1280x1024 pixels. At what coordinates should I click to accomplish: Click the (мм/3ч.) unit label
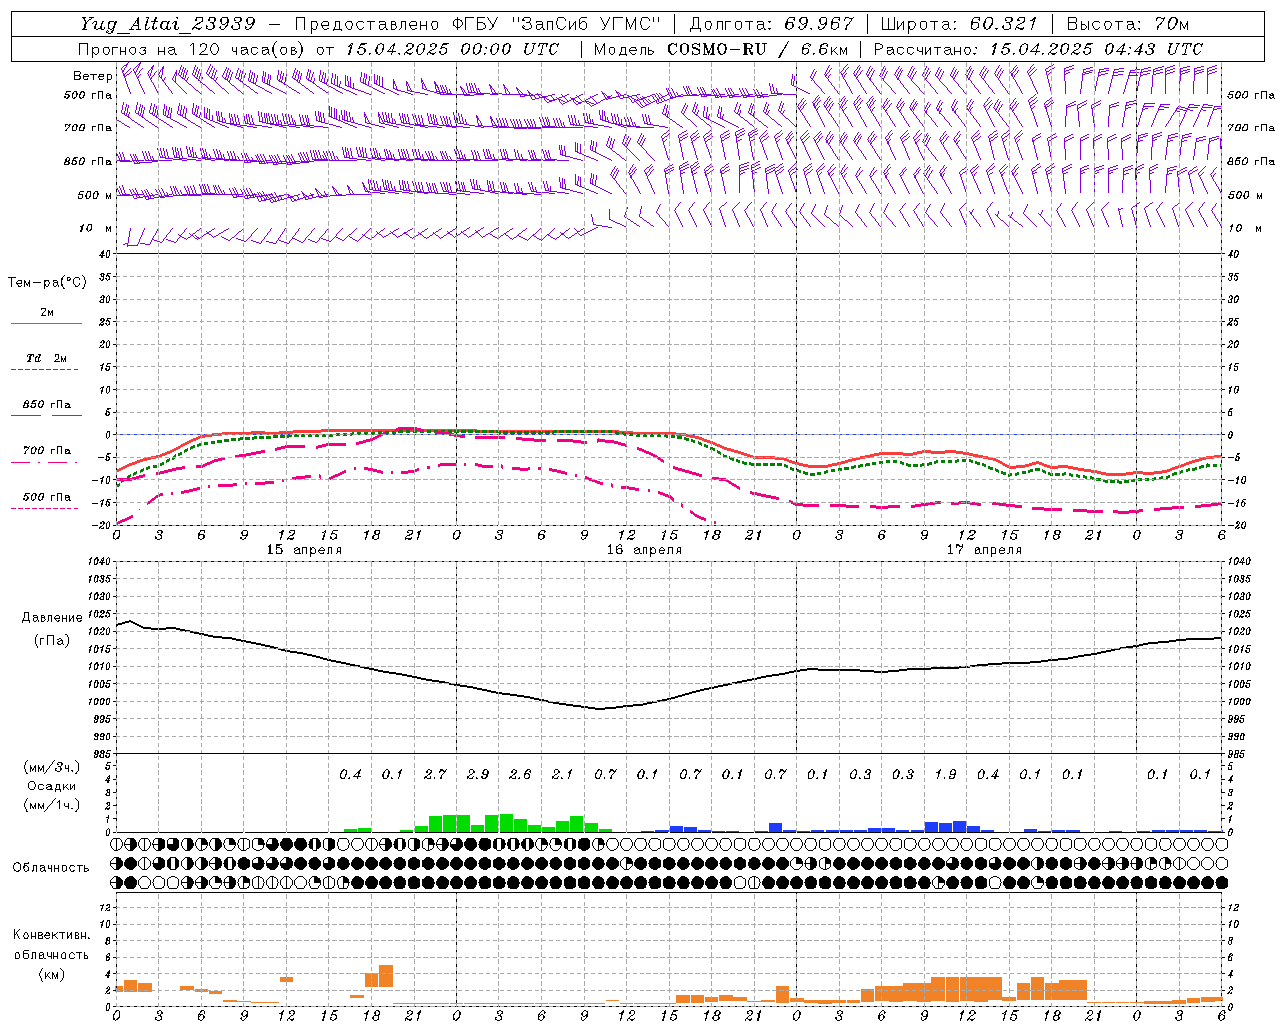pyautogui.click(x=51, y=767)
